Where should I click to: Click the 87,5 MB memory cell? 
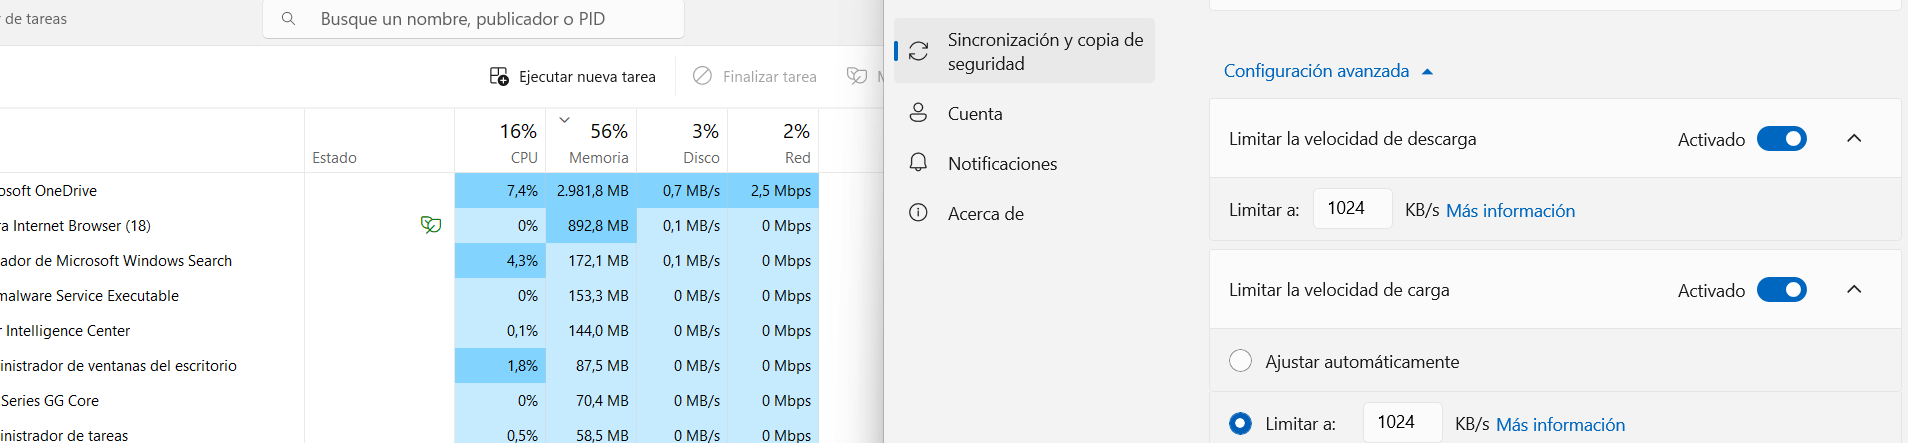point(591,365)
